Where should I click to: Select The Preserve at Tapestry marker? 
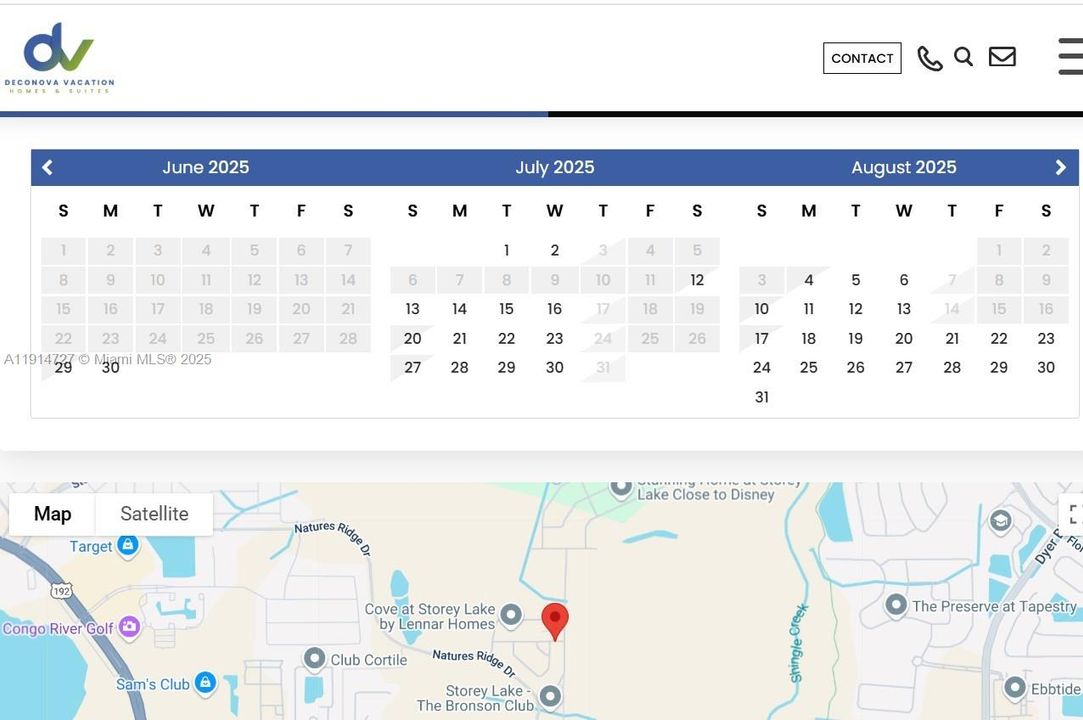[896, 605]
